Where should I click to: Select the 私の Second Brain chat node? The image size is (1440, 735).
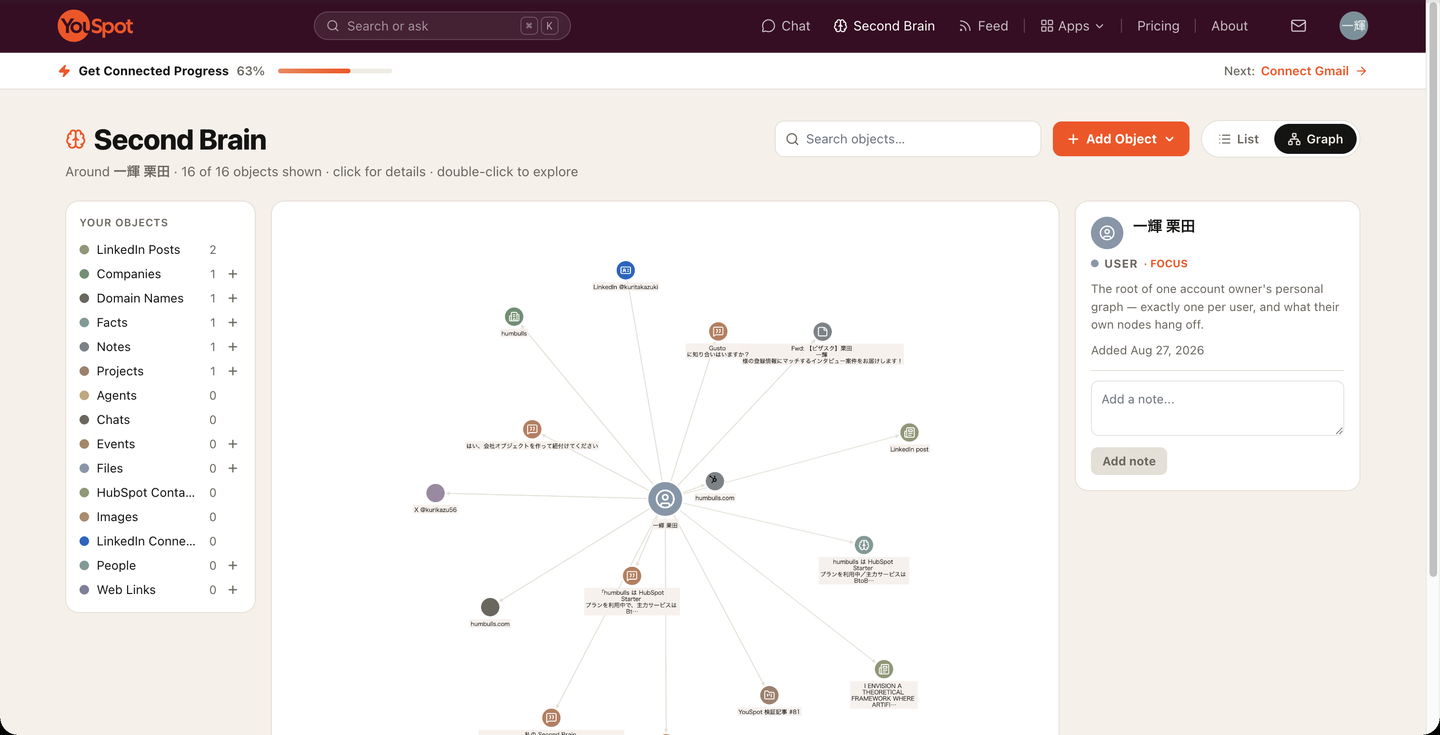551,718
